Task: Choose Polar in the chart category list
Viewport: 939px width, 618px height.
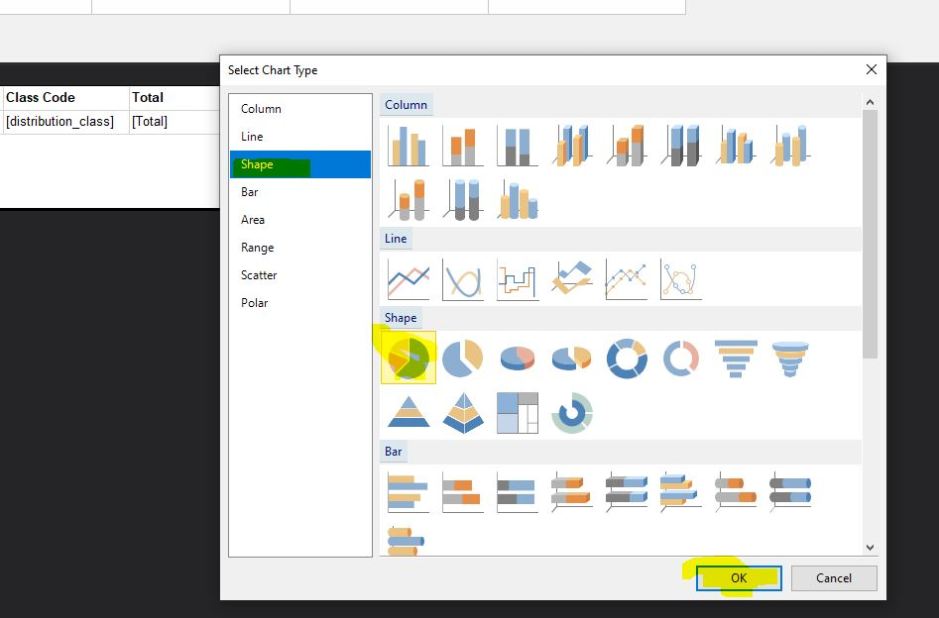Action: 300,302
